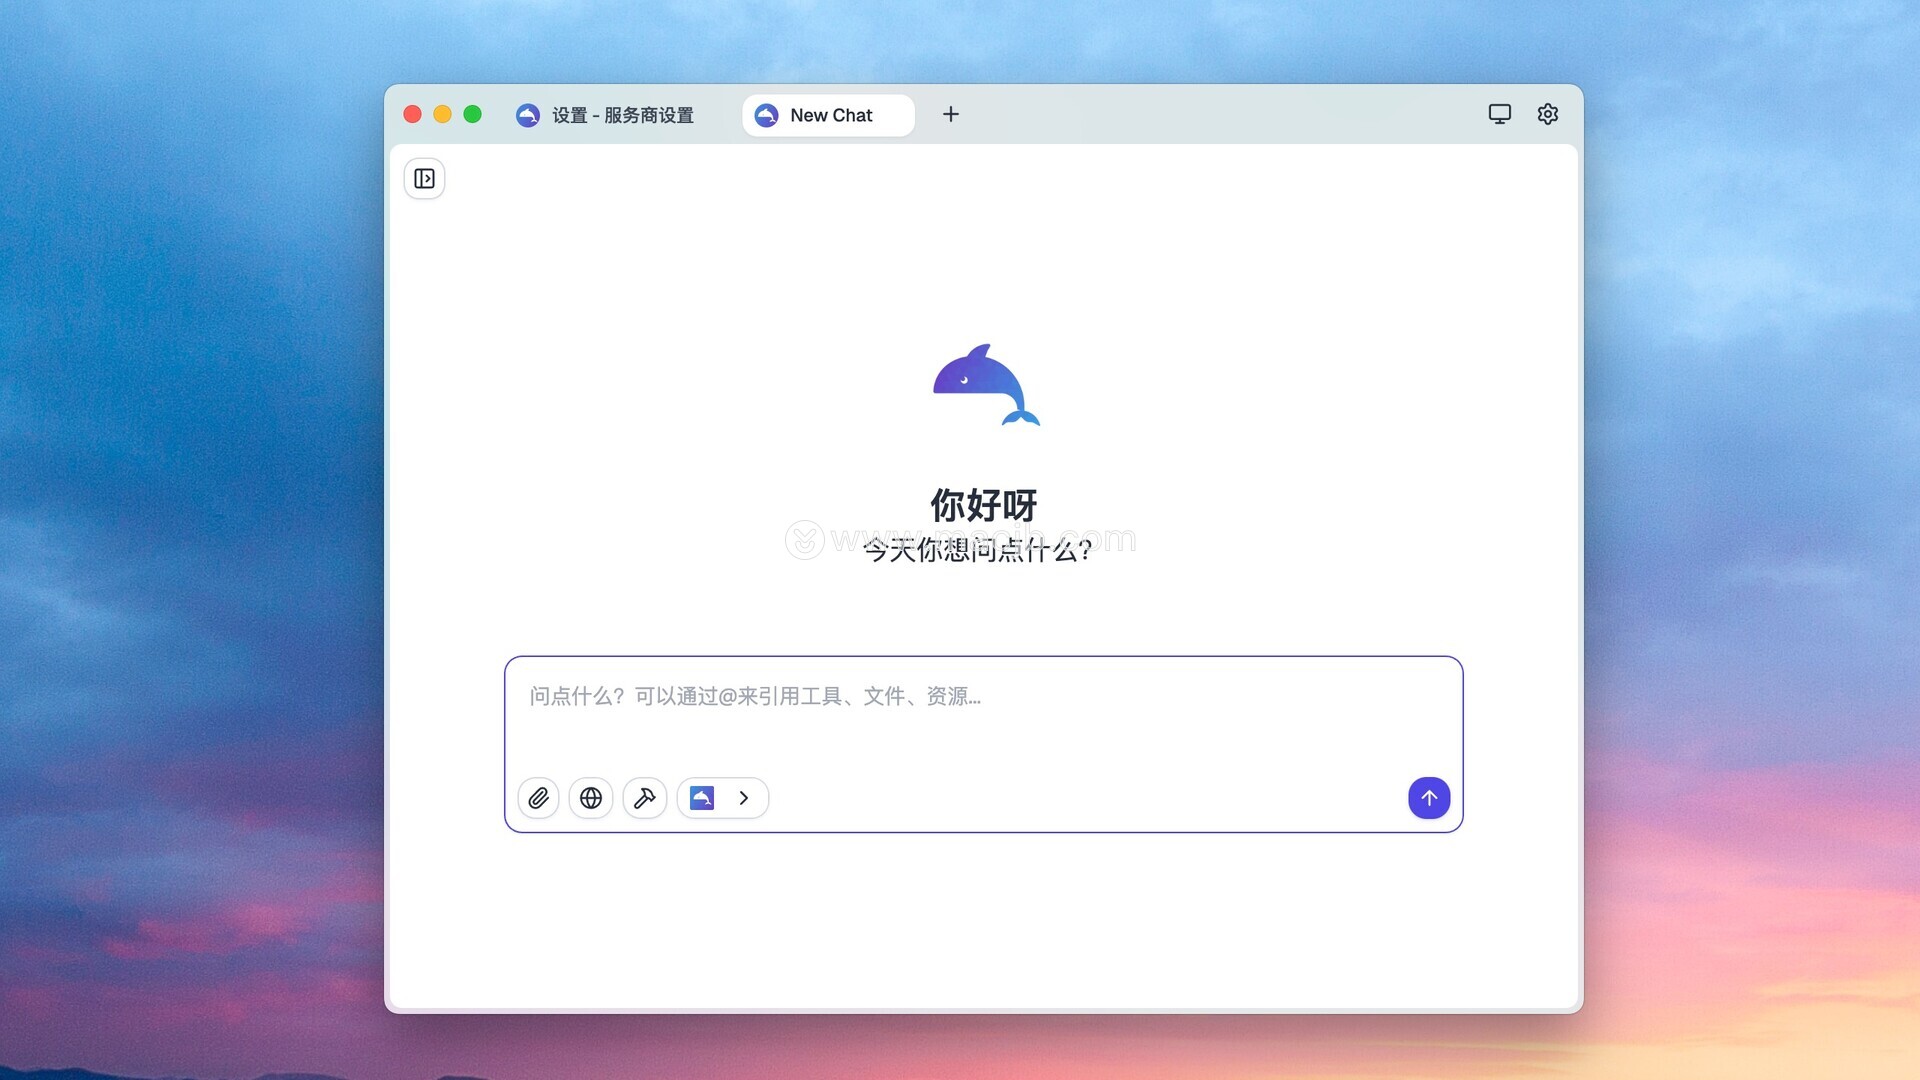Viewport: 1920px width, 1080px height.
Task: Add a new tab with the plus button
Action: click(951, 115)
